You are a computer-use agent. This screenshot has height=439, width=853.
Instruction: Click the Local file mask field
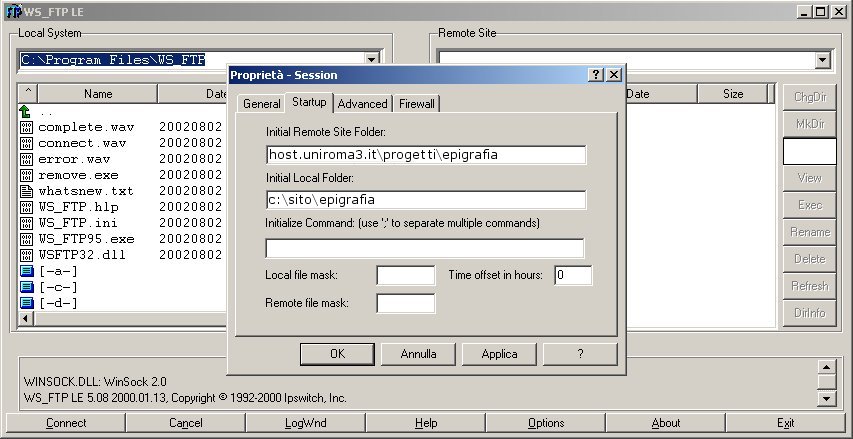406,275
